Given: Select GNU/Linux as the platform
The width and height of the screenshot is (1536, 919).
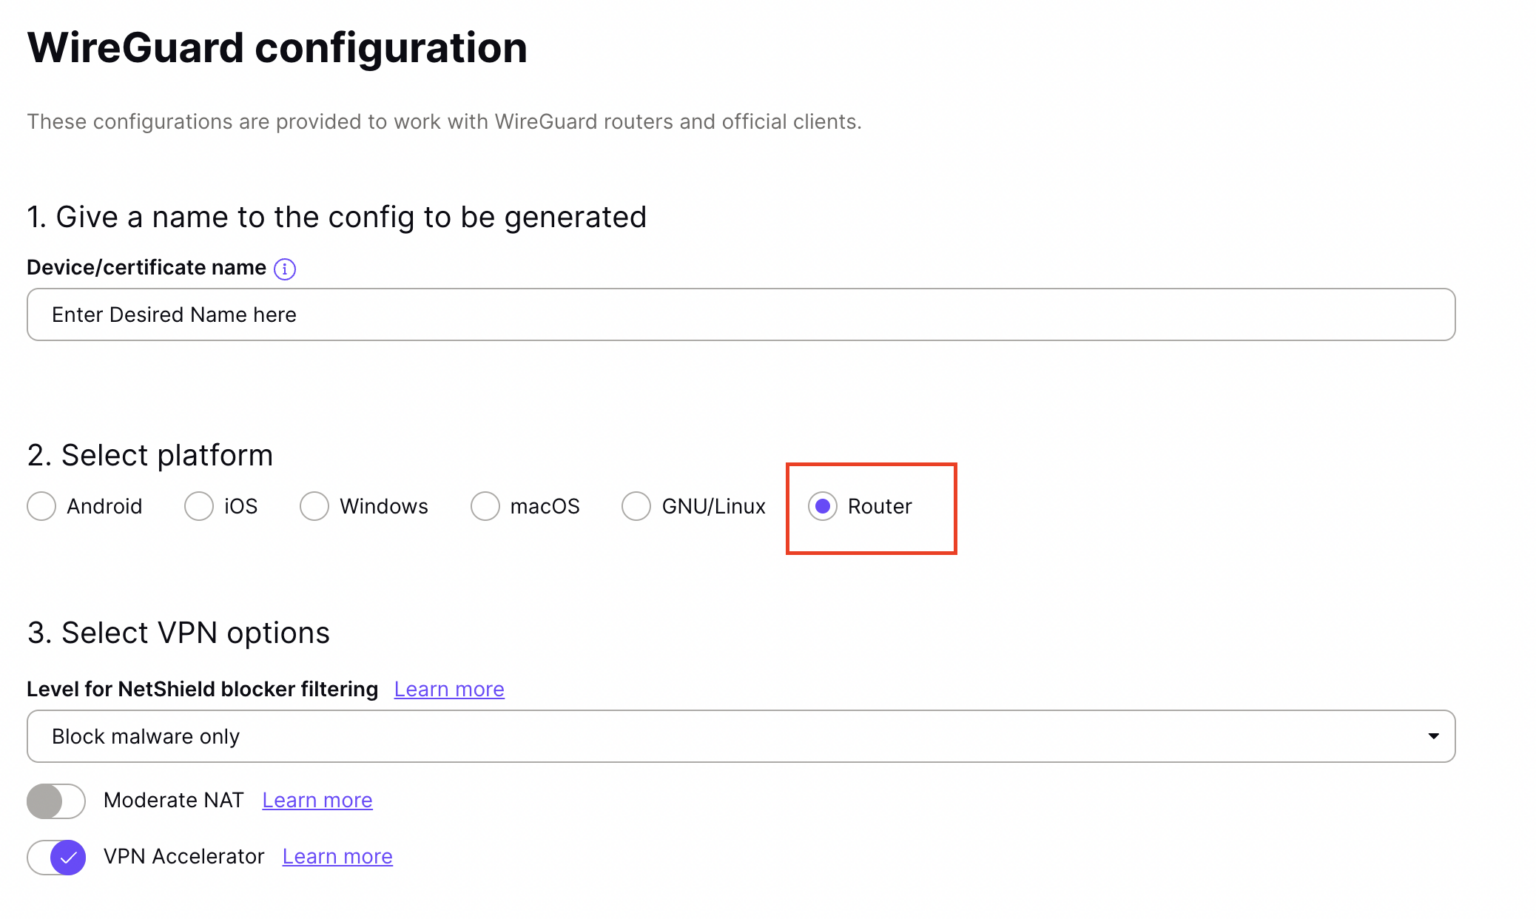Looking at the screenshot, I should [x=637, y=506].
